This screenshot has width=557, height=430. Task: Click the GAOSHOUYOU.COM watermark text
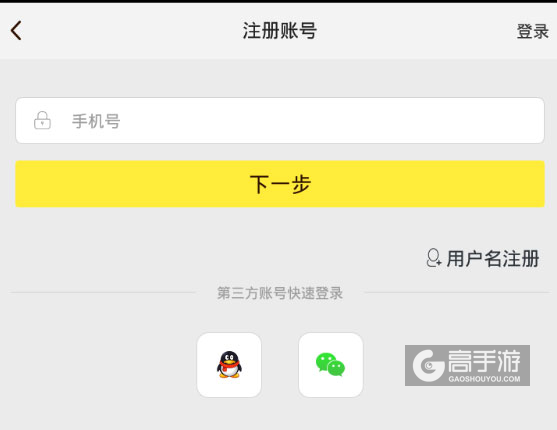tap(484, 379)
